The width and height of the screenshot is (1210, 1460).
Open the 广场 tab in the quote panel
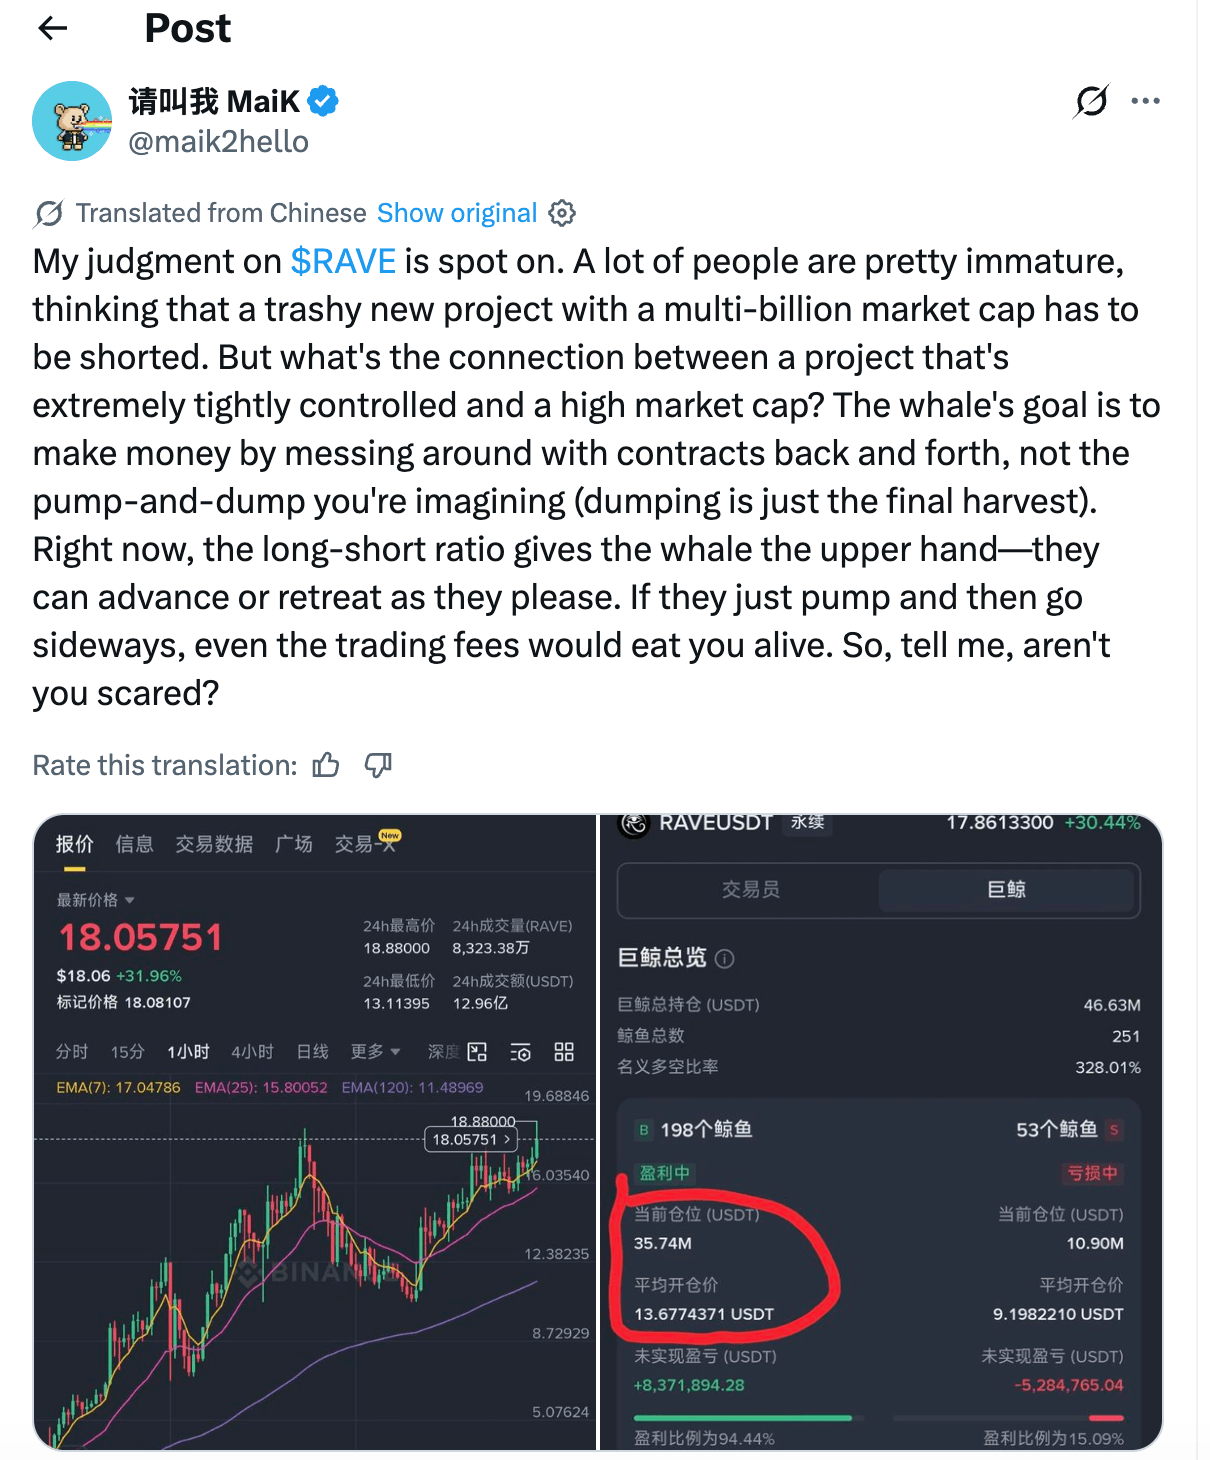pos(293,843)
